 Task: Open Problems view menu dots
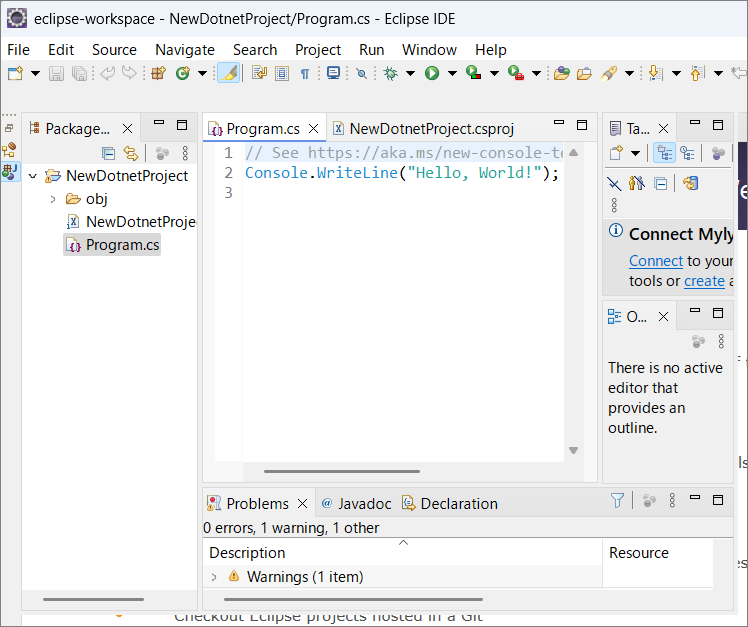click(672, 500)
